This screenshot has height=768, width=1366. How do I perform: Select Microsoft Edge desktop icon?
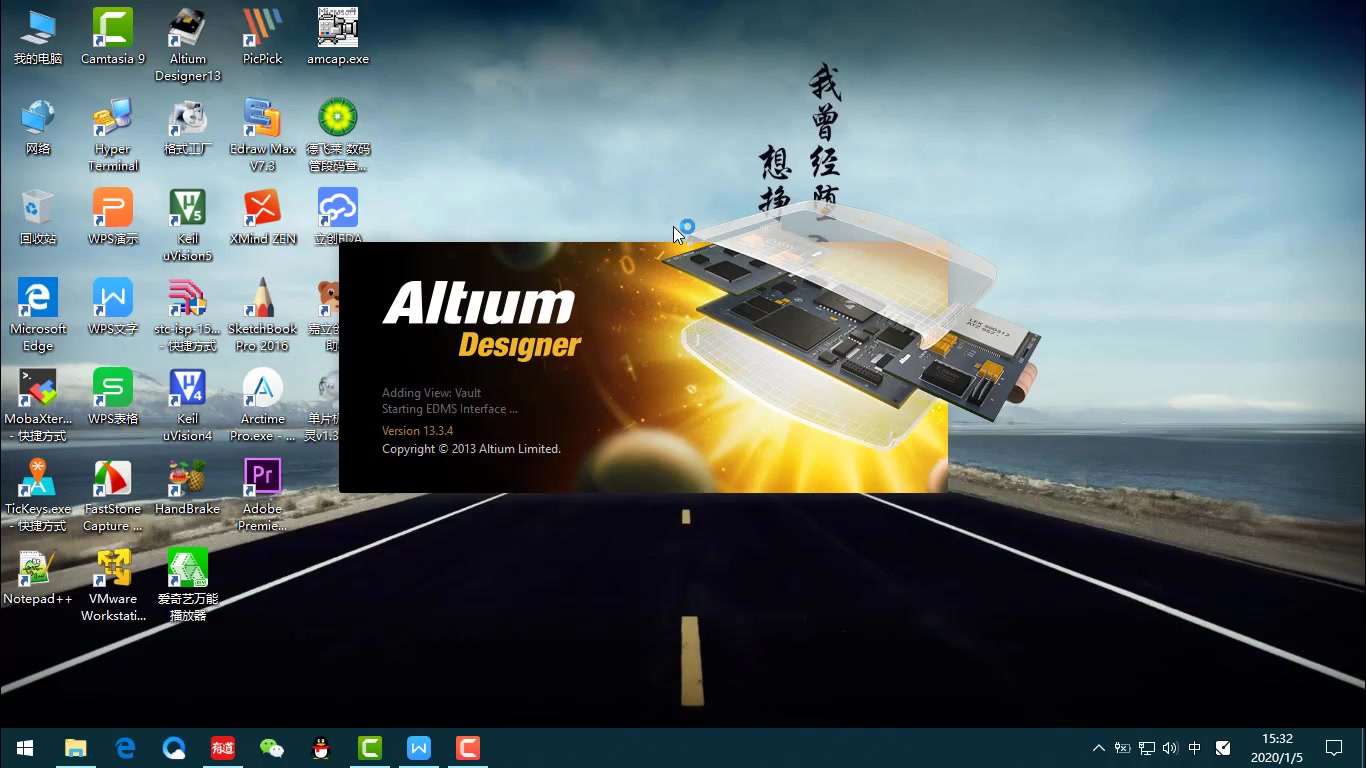tap(38, 315)
